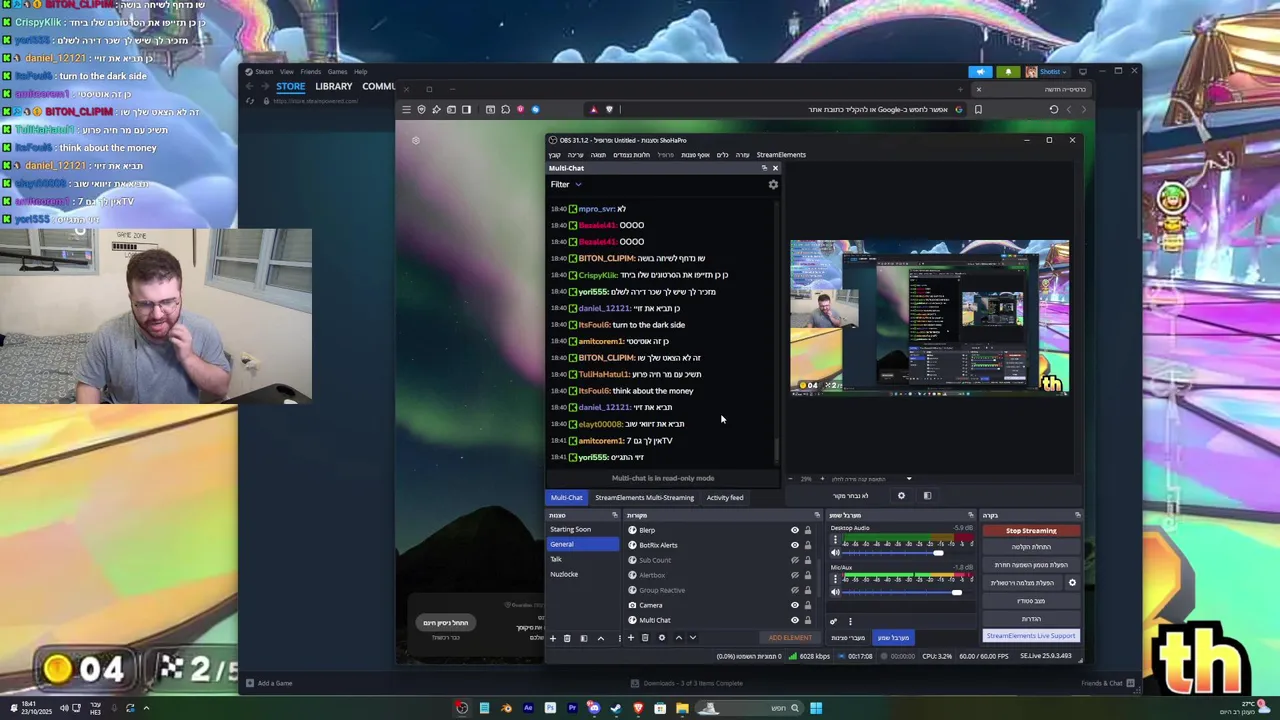Viewport: 1280px width, 720px height.
Task: Click ADD ELEMENT button
Action: pyautogui.click(x=790, y=638)
